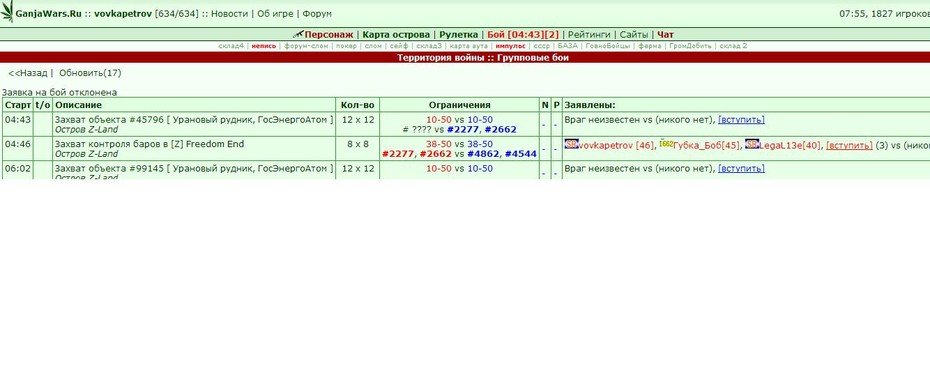
Task: Open the ГовноБойцы quick link
Action: 608,46
